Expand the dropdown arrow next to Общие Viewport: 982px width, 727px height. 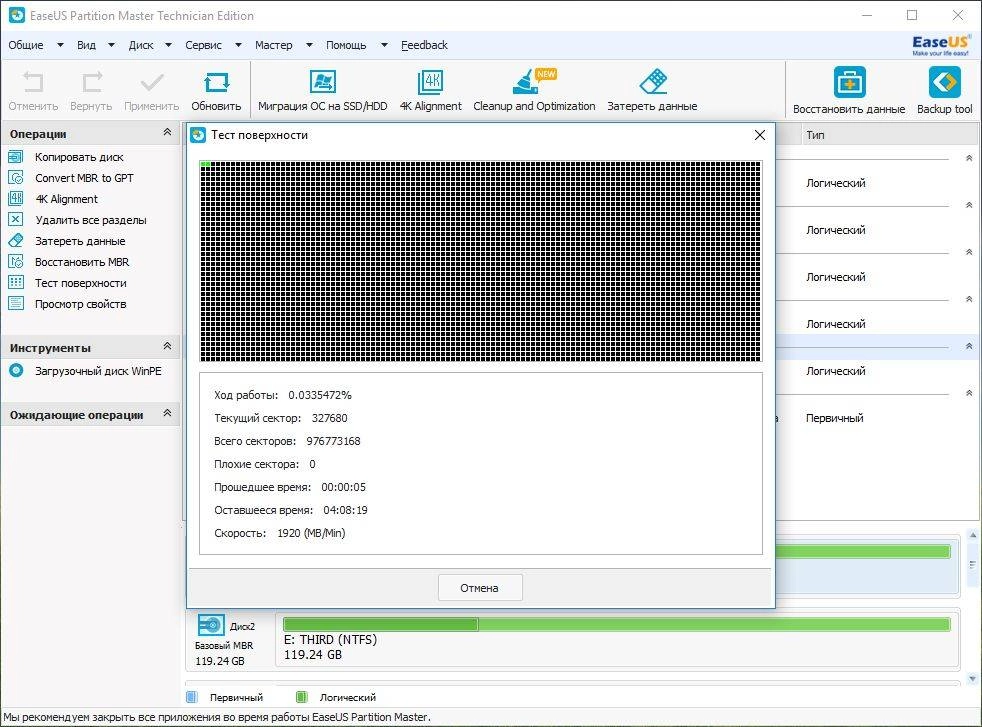tap(60, 45)
